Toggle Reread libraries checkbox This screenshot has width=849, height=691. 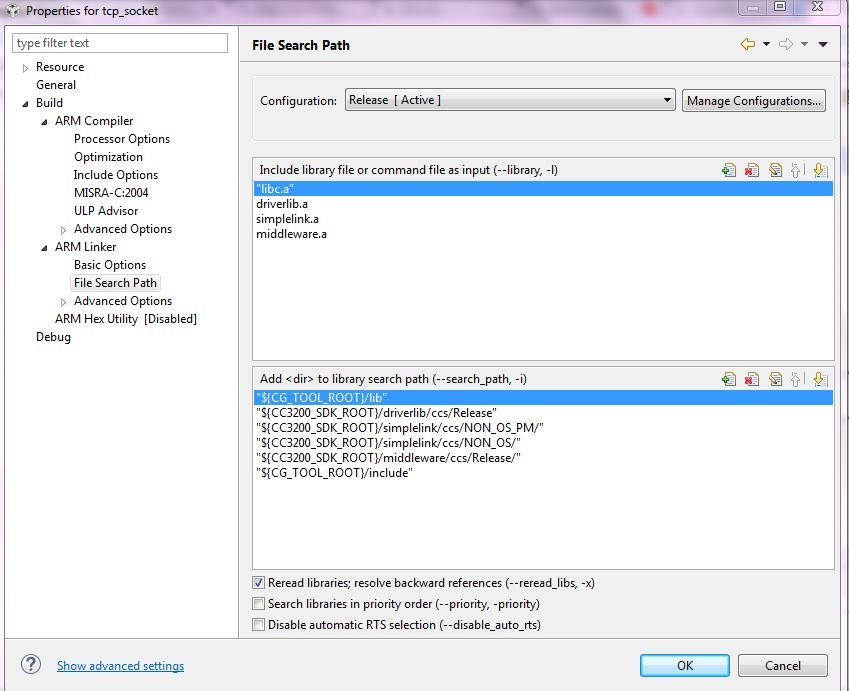[258, 583]
